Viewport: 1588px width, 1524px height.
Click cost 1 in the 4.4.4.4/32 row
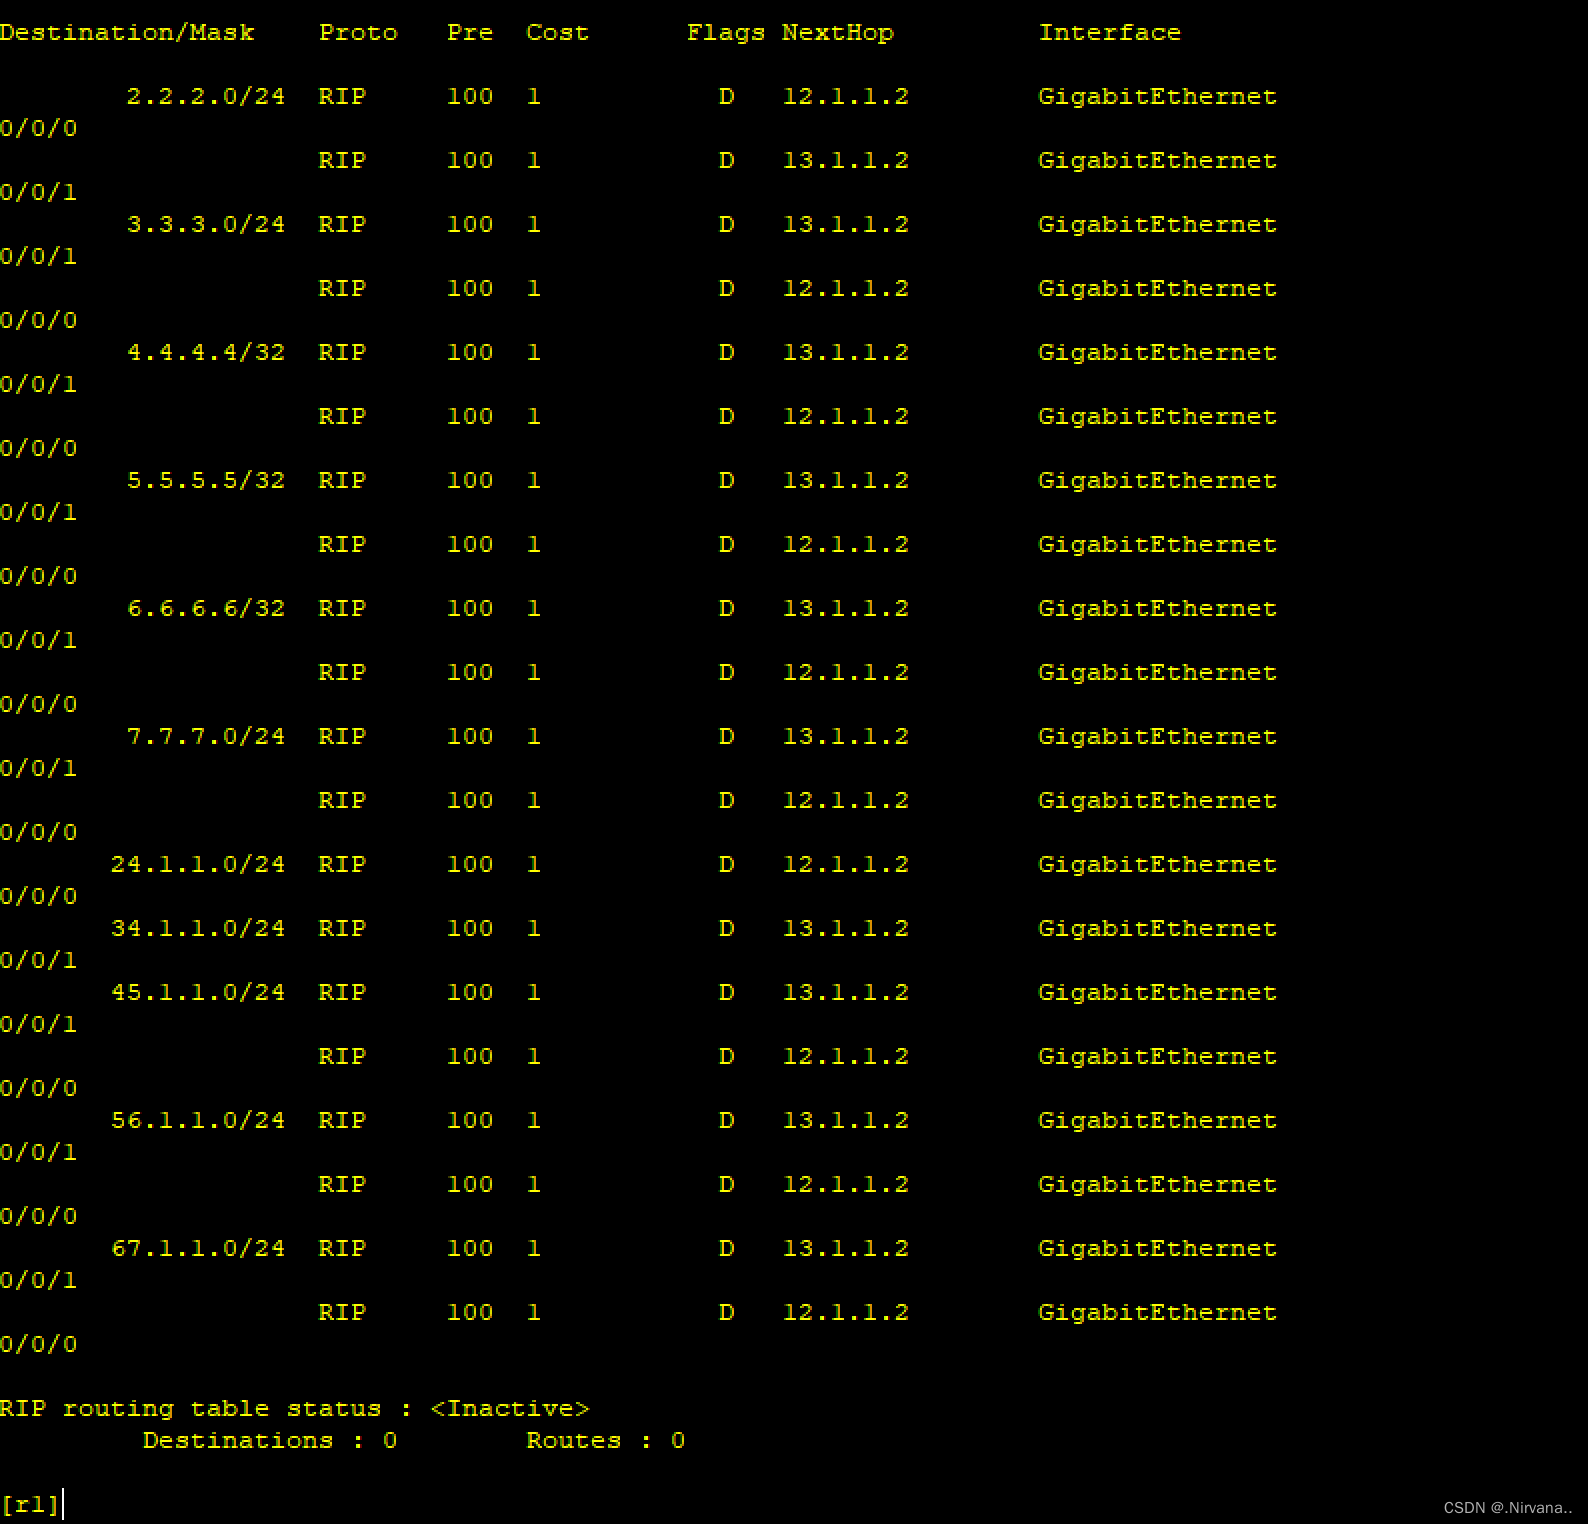[x=534, y=353]
